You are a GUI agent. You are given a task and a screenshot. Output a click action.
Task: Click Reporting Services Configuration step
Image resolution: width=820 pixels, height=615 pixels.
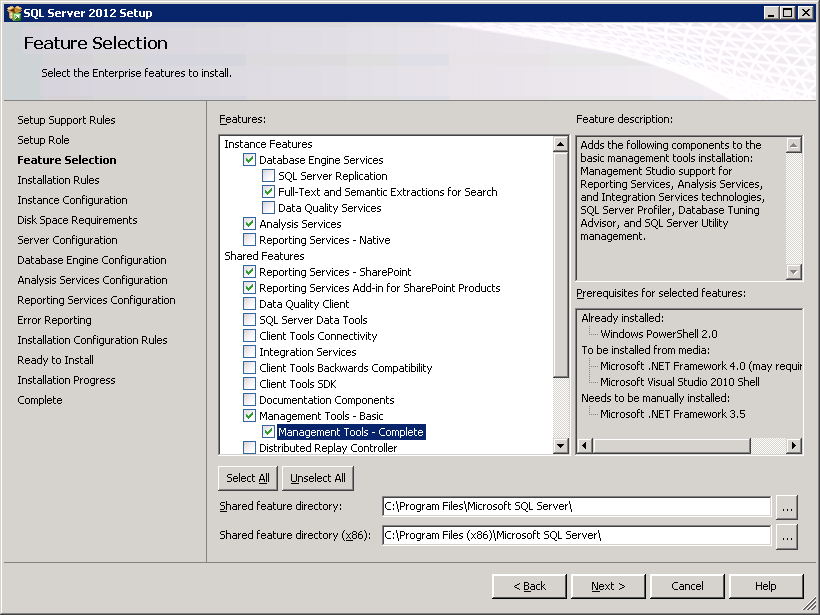pyautogui.click(x=96, y=300)
